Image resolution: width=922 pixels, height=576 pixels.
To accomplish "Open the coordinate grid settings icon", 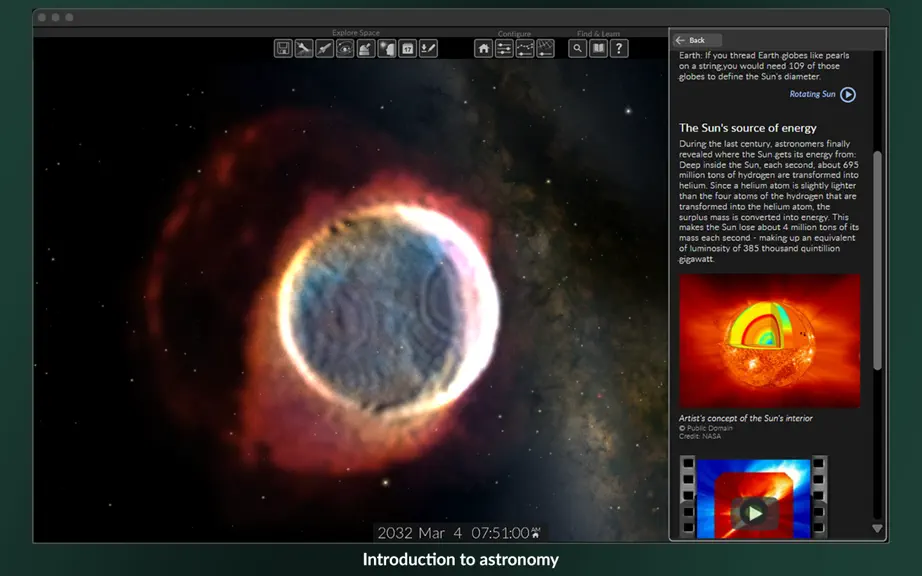I will (x=545, y=48).
